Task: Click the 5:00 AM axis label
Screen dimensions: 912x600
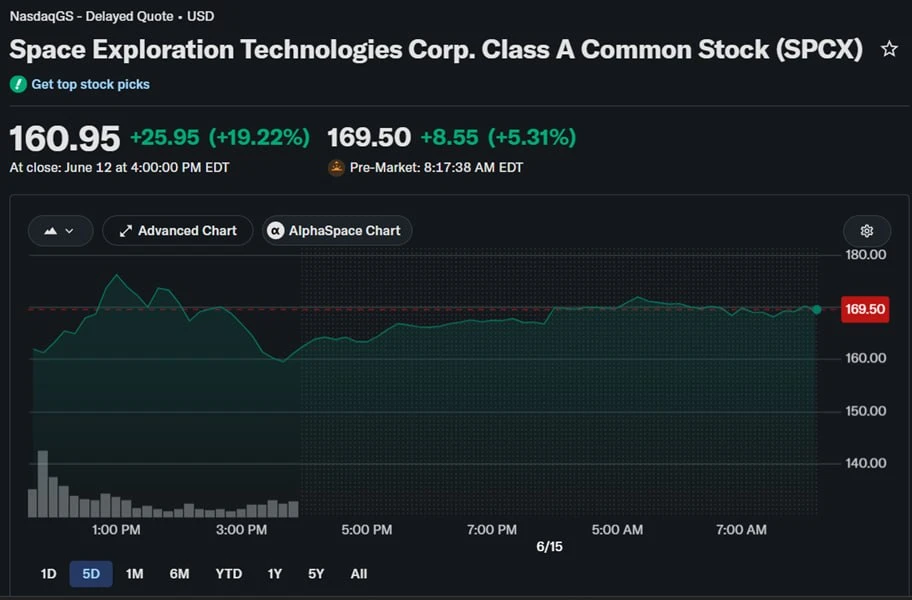Action: 617,530
